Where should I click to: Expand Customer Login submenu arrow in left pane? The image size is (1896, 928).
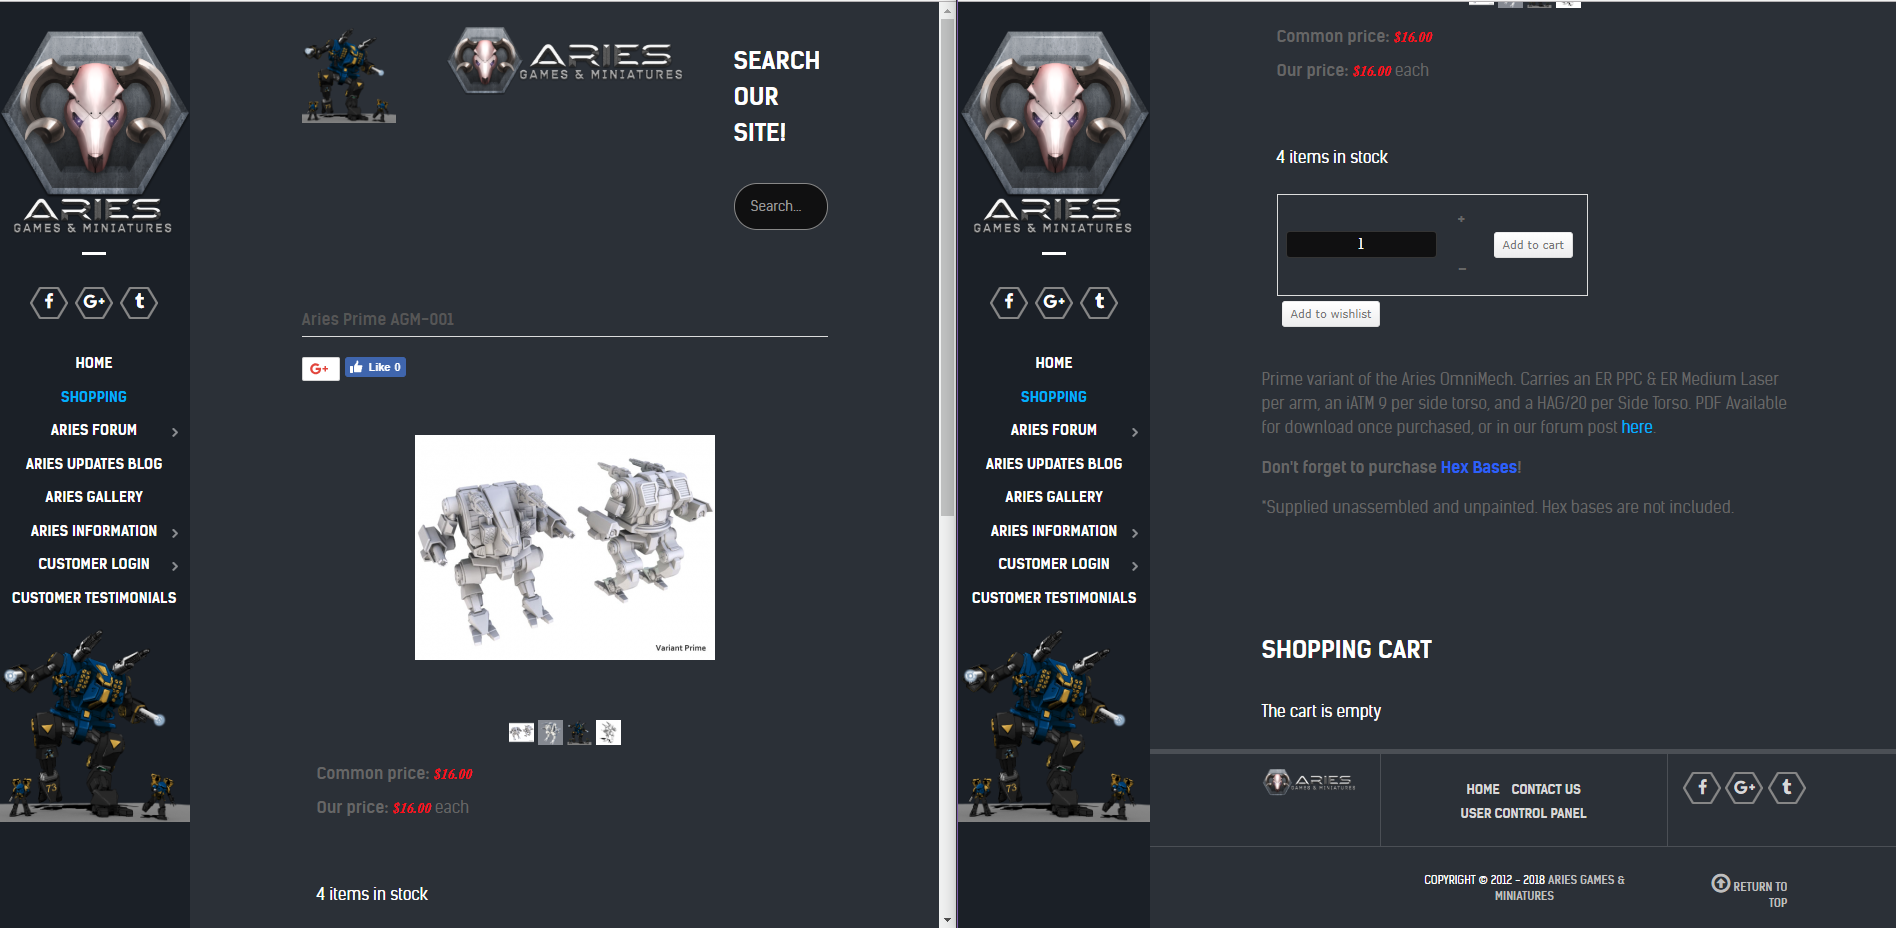click(175, 566)
